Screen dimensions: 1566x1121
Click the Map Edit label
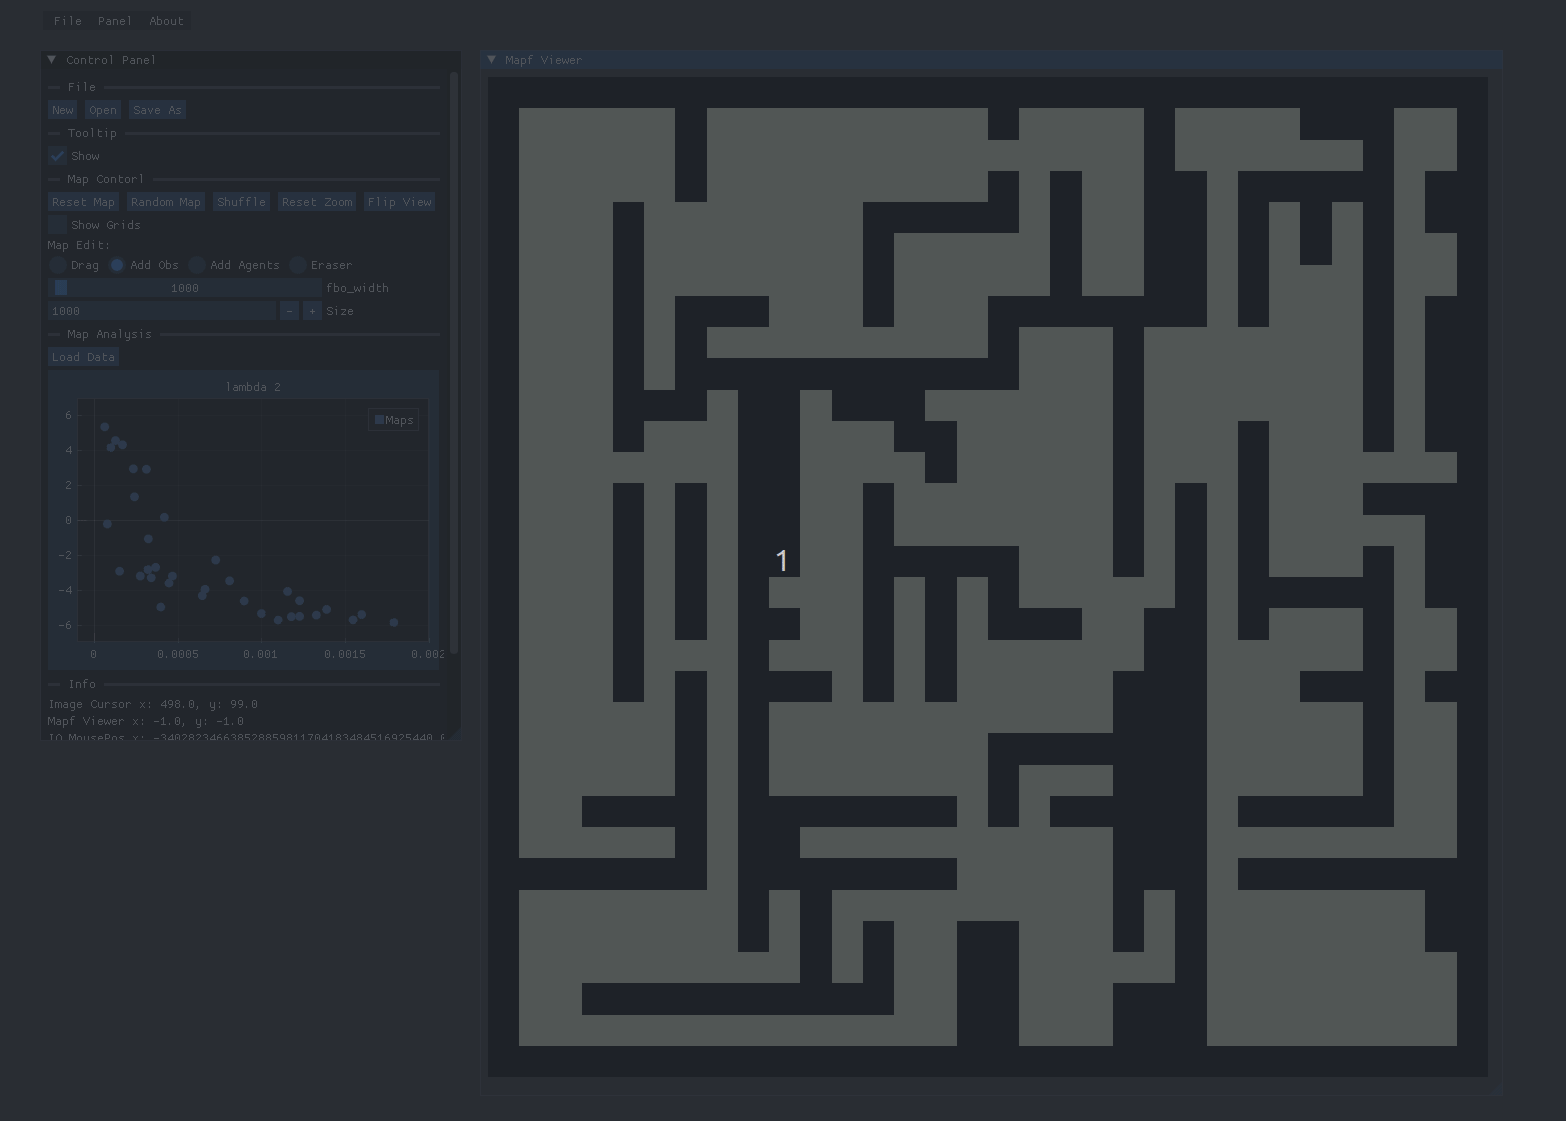pyautogui.click(x=79, y=245)
